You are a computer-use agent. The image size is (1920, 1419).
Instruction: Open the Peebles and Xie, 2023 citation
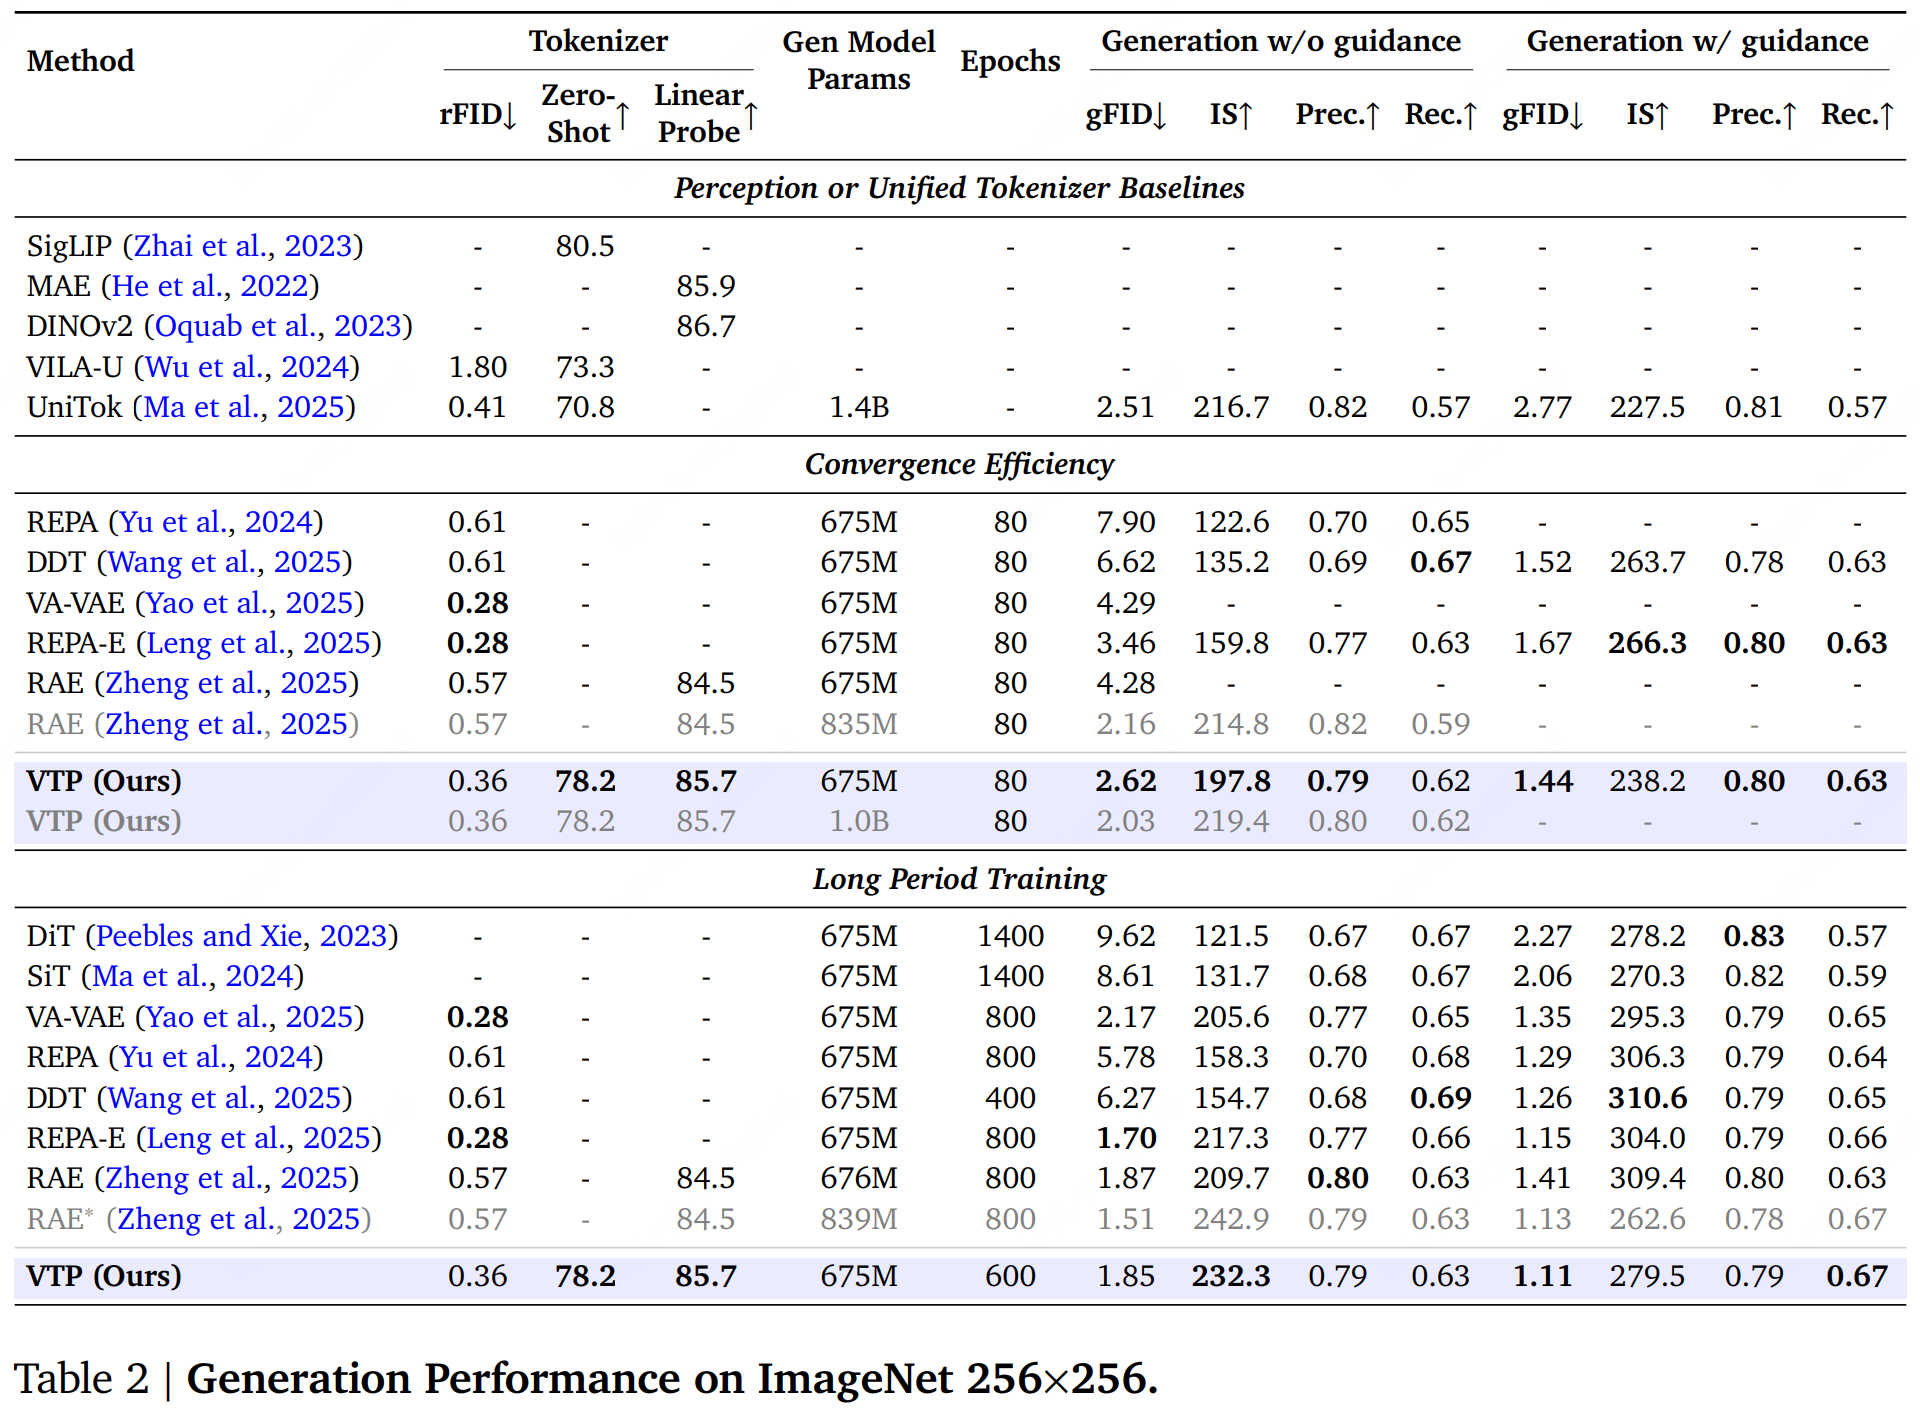pyautogui.click(x=242, y=936)
